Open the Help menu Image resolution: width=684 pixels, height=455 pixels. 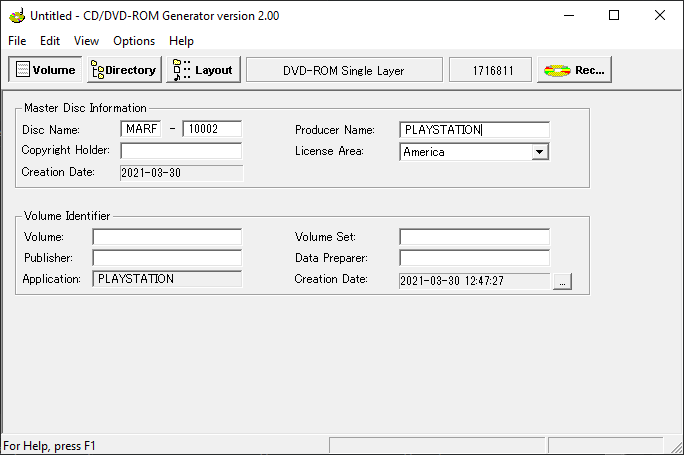coord(181,41)
